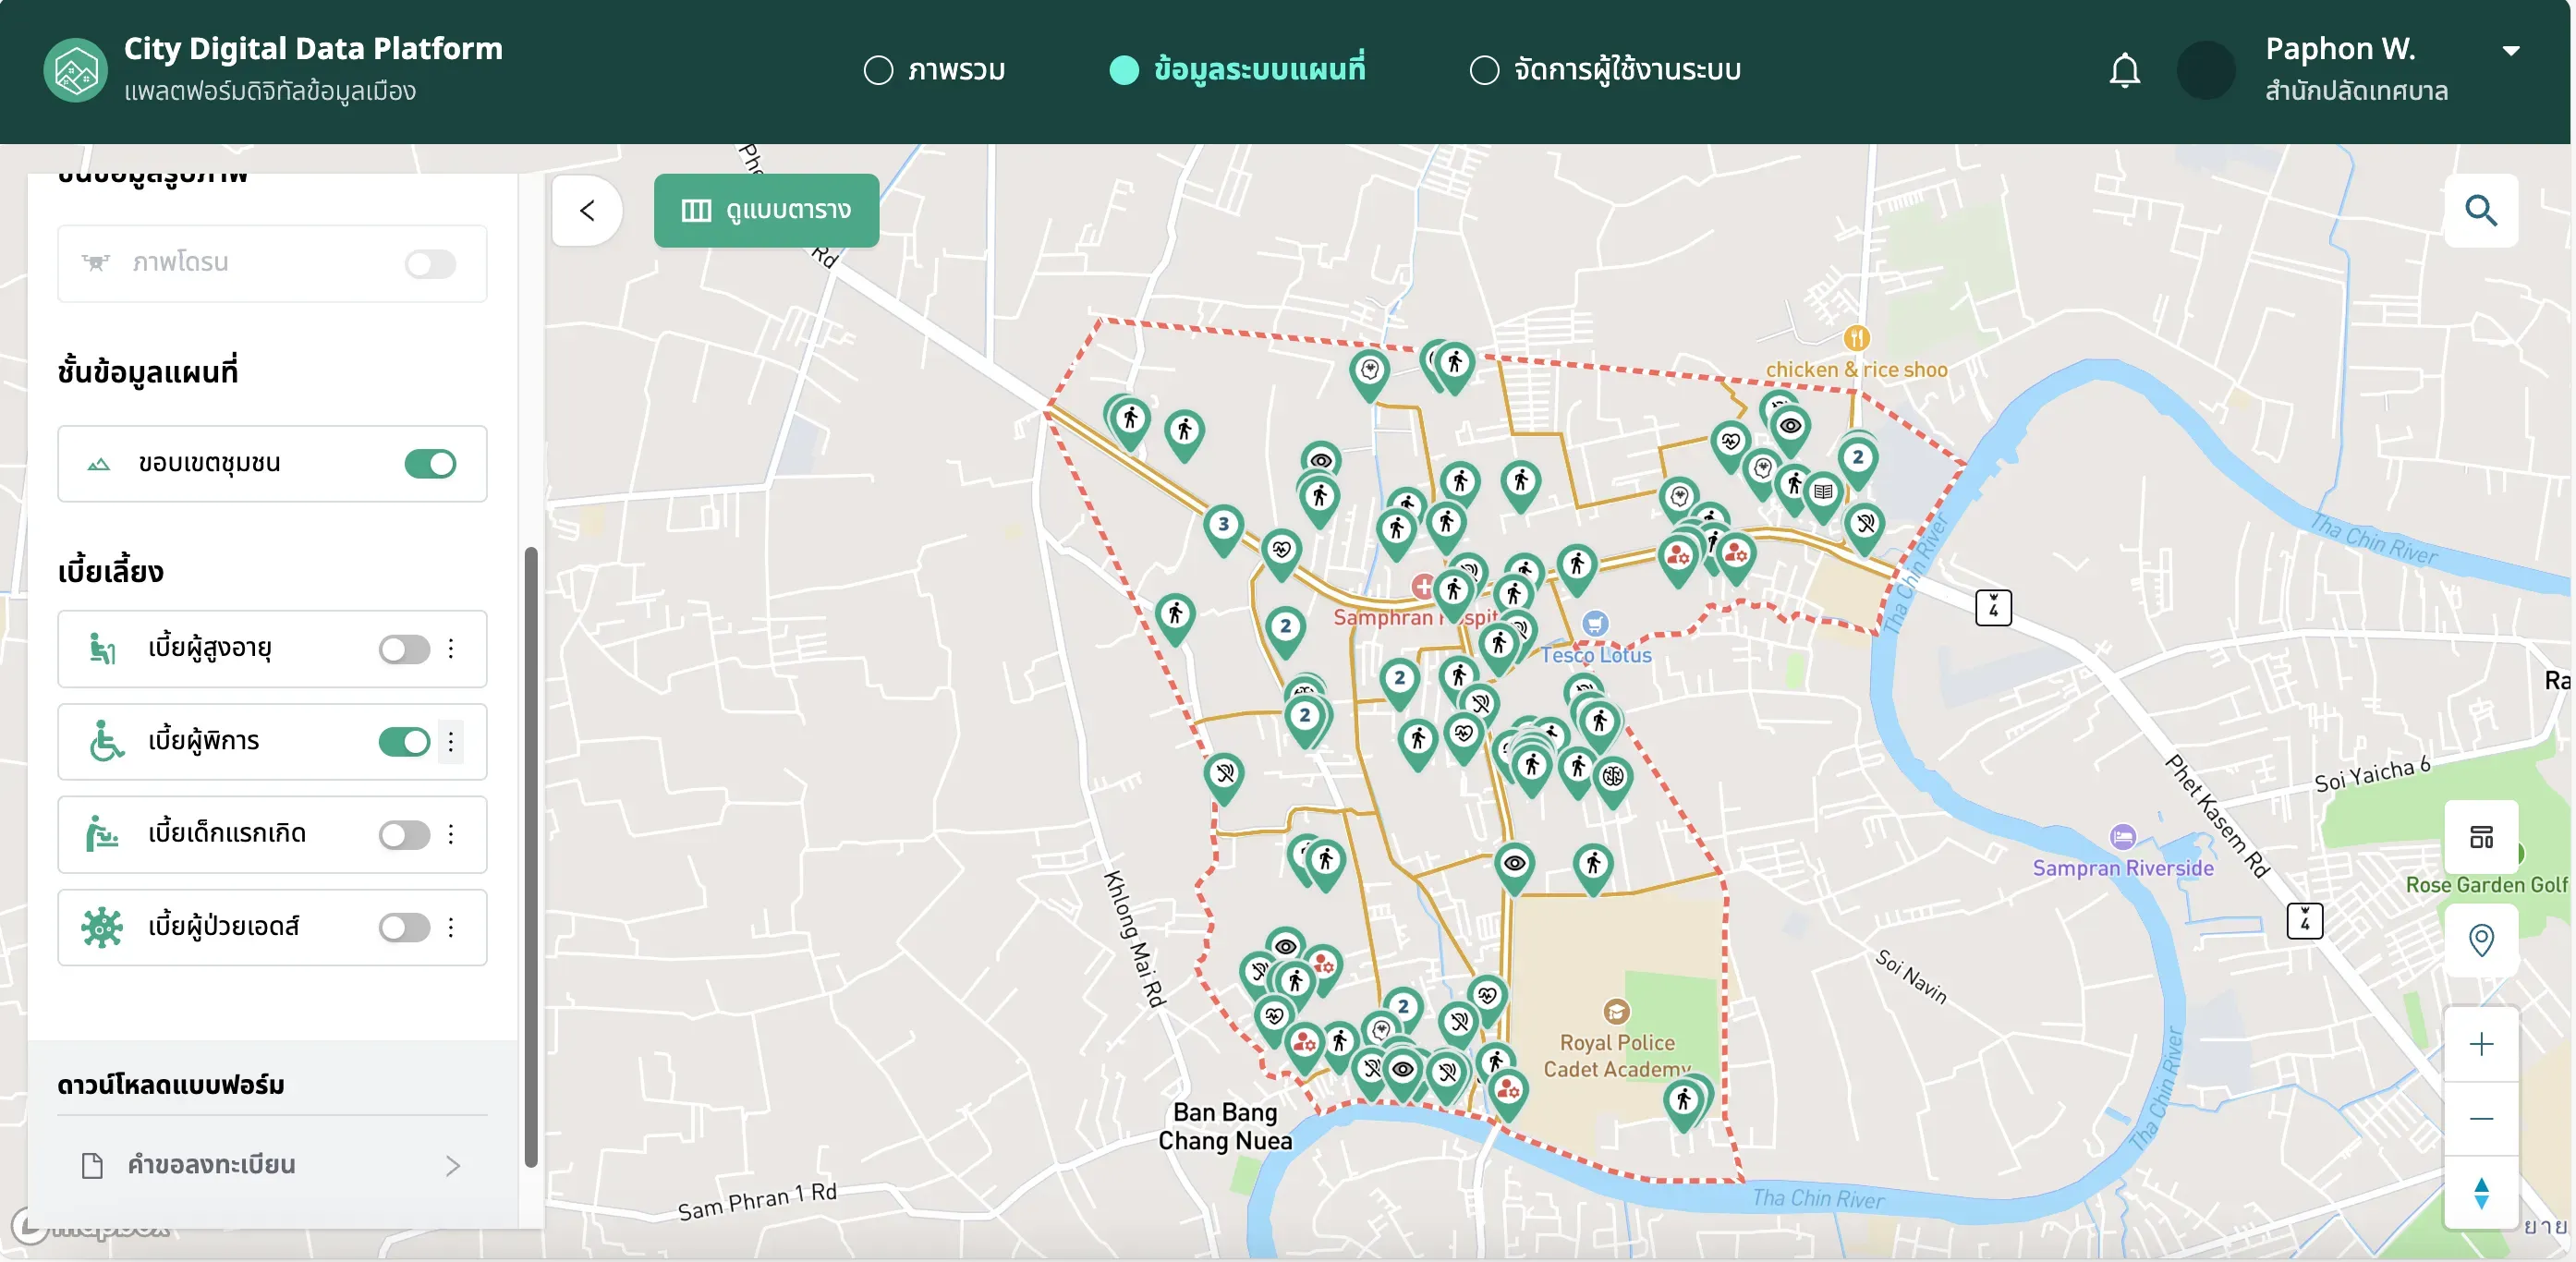
Task: Expand the คำขอลงทะเบียน download item
Action: tap(272, 1165)
